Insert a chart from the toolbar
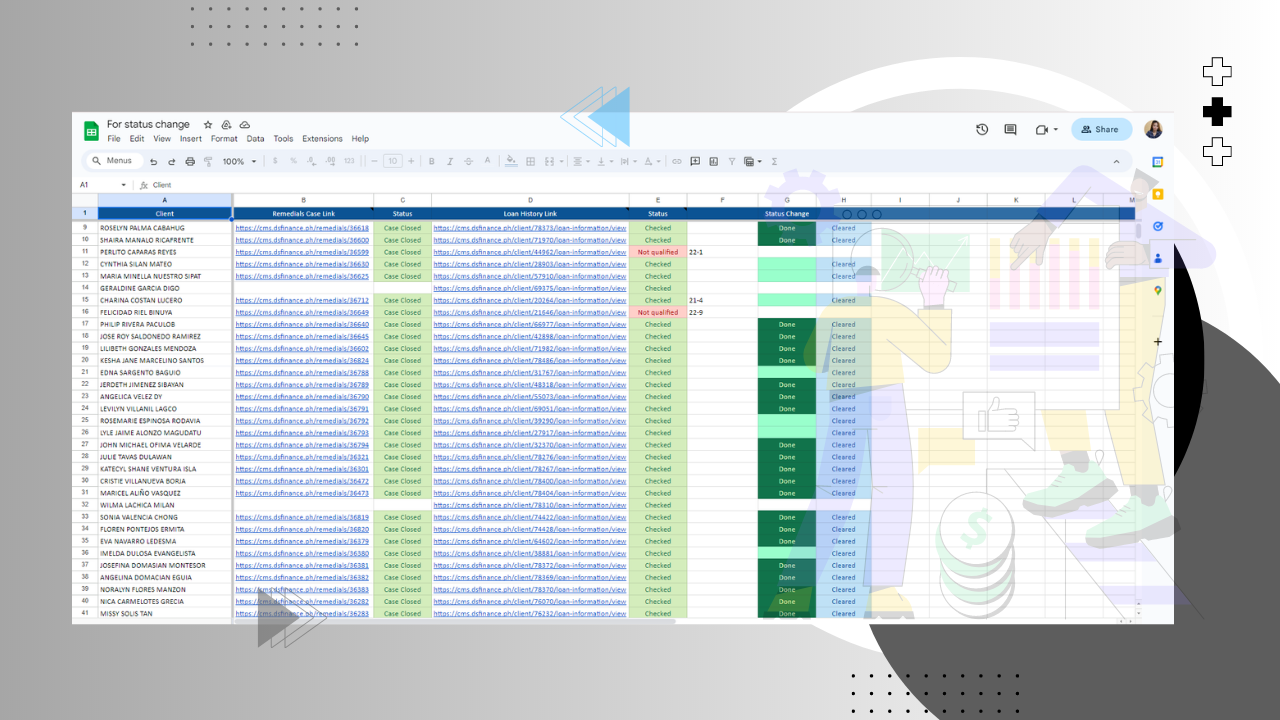 (713, 161)
